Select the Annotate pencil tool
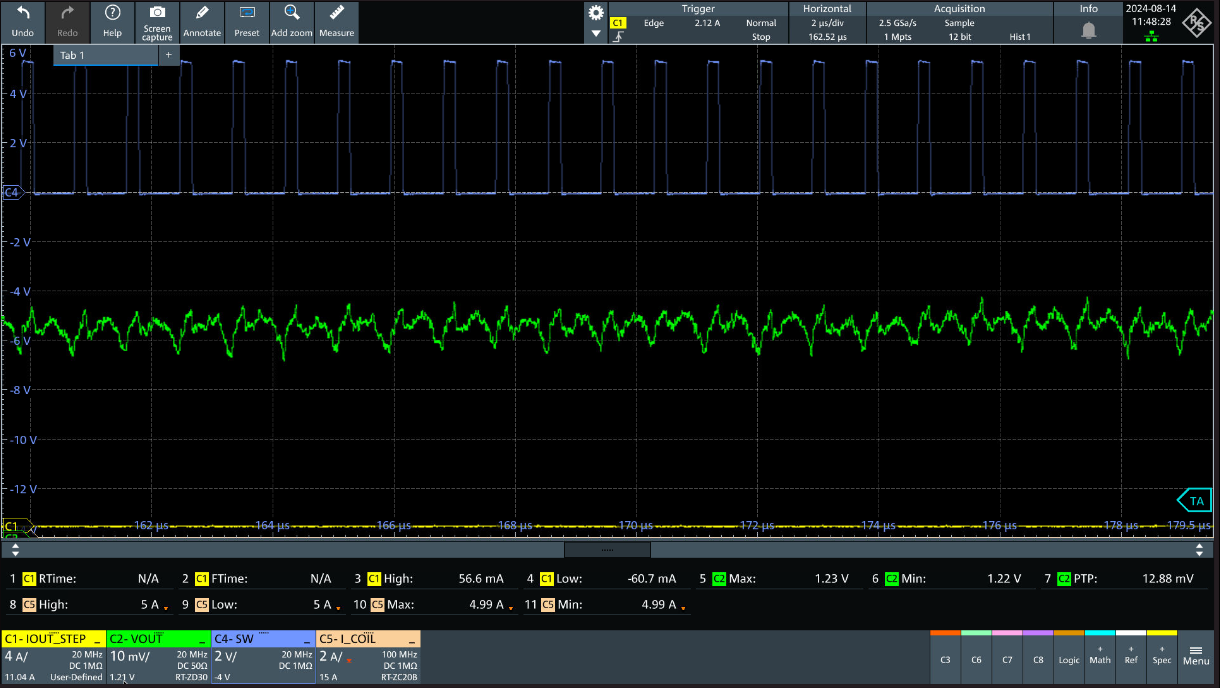The width and height of the screenshot is (1220, 688). tap(202, 20)
